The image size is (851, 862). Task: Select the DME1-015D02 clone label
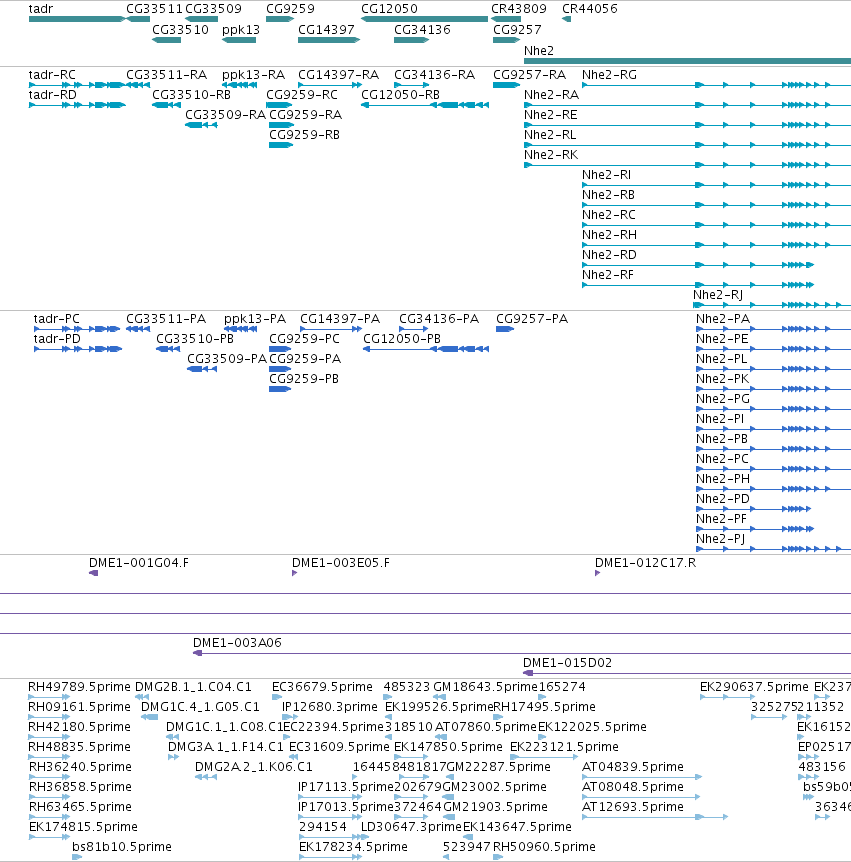tap(567, 662)
